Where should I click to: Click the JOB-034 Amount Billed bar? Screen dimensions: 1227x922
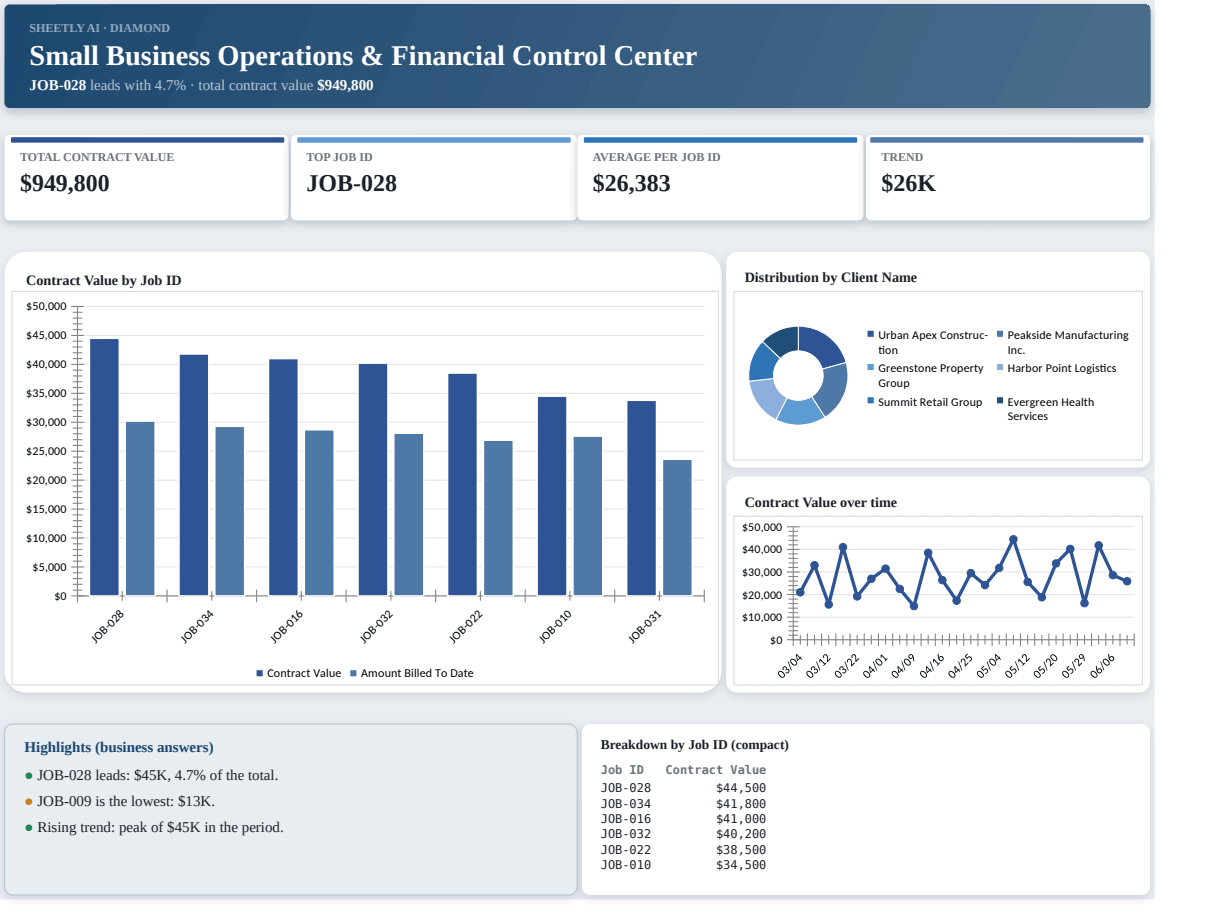(x=230, y=511)
